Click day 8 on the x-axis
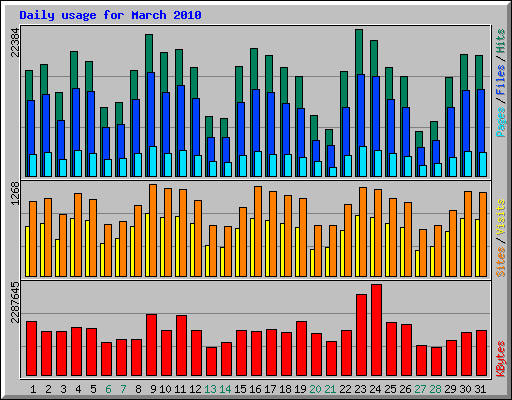The image size is (512, 400). coord(138,389)
